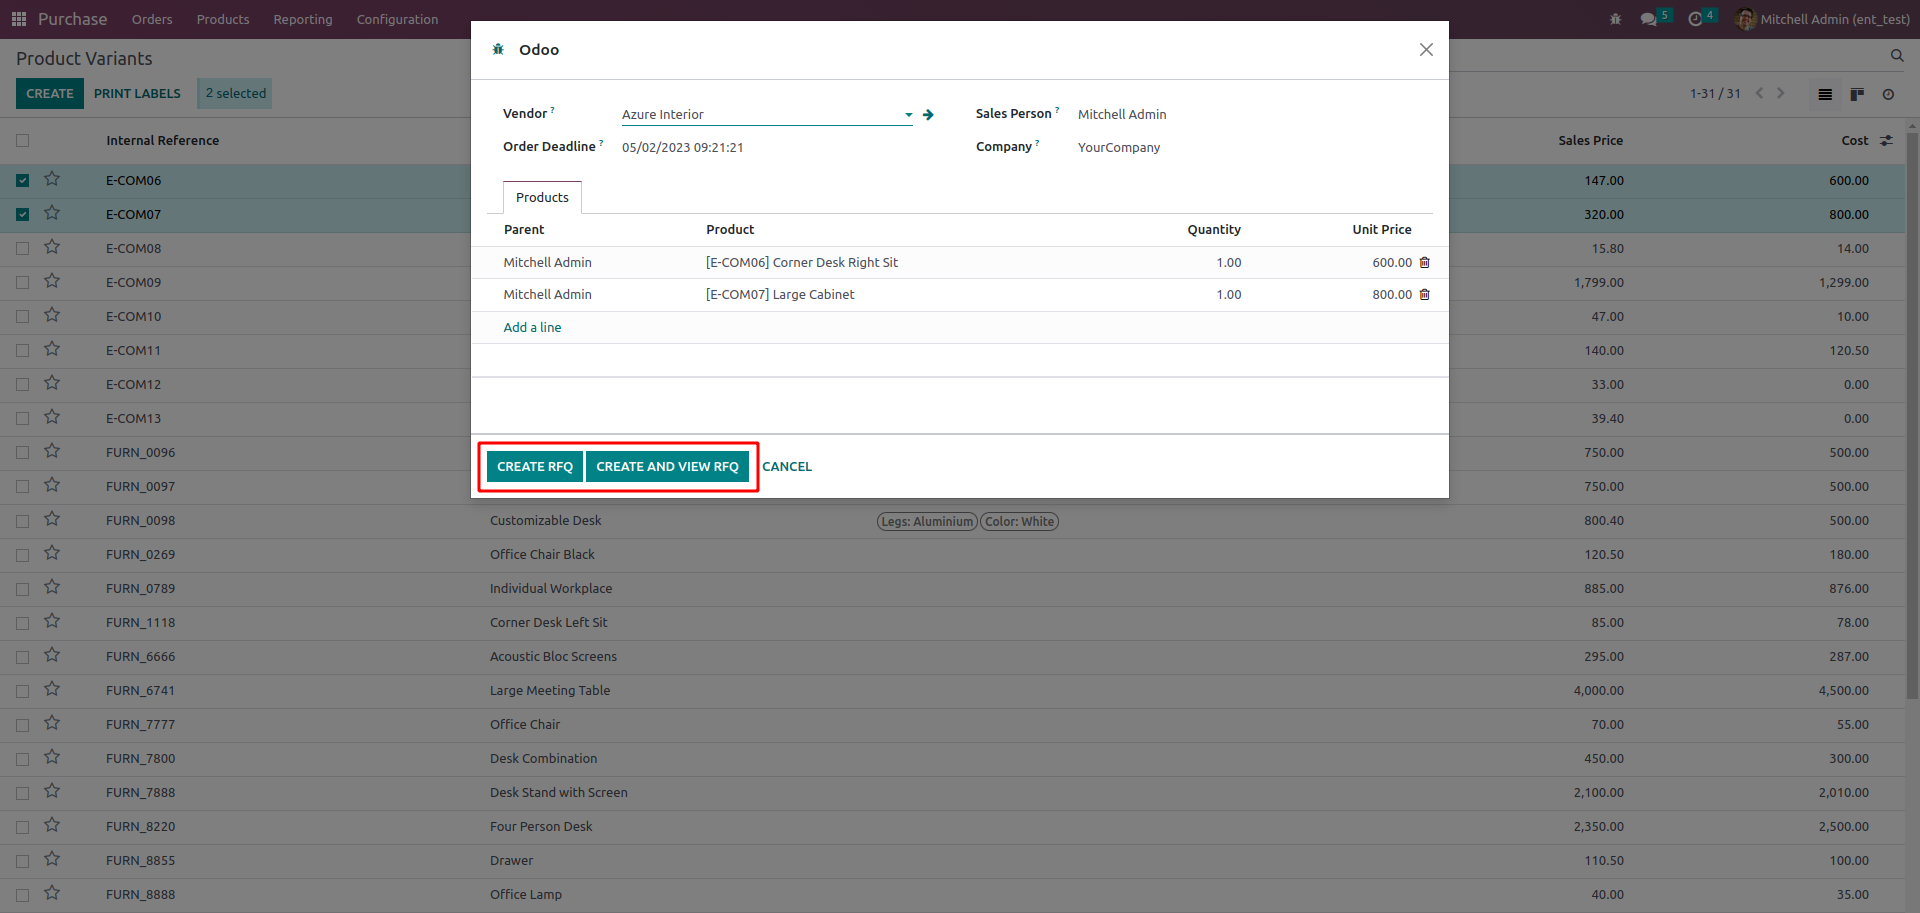Screen dimensions: 1920x913
Task: Open the Reporting menu
Action: pyautogui.click(x=303, y=19)
